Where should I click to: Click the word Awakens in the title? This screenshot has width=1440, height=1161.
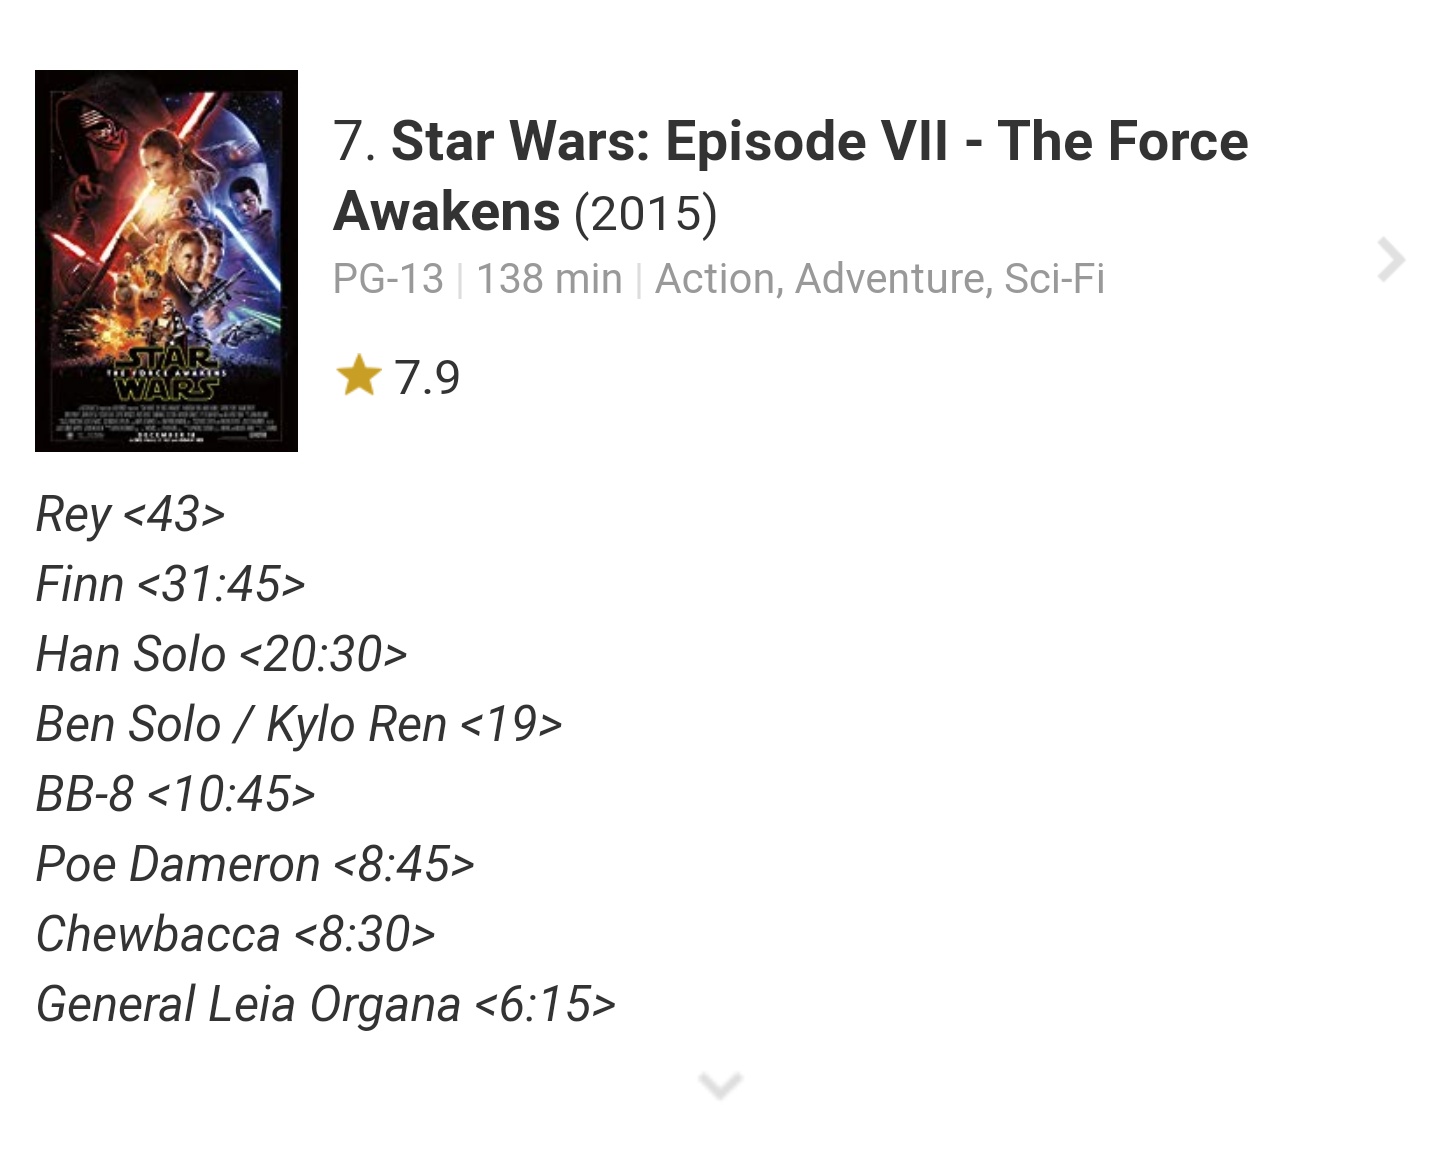(x=446, y=213)
